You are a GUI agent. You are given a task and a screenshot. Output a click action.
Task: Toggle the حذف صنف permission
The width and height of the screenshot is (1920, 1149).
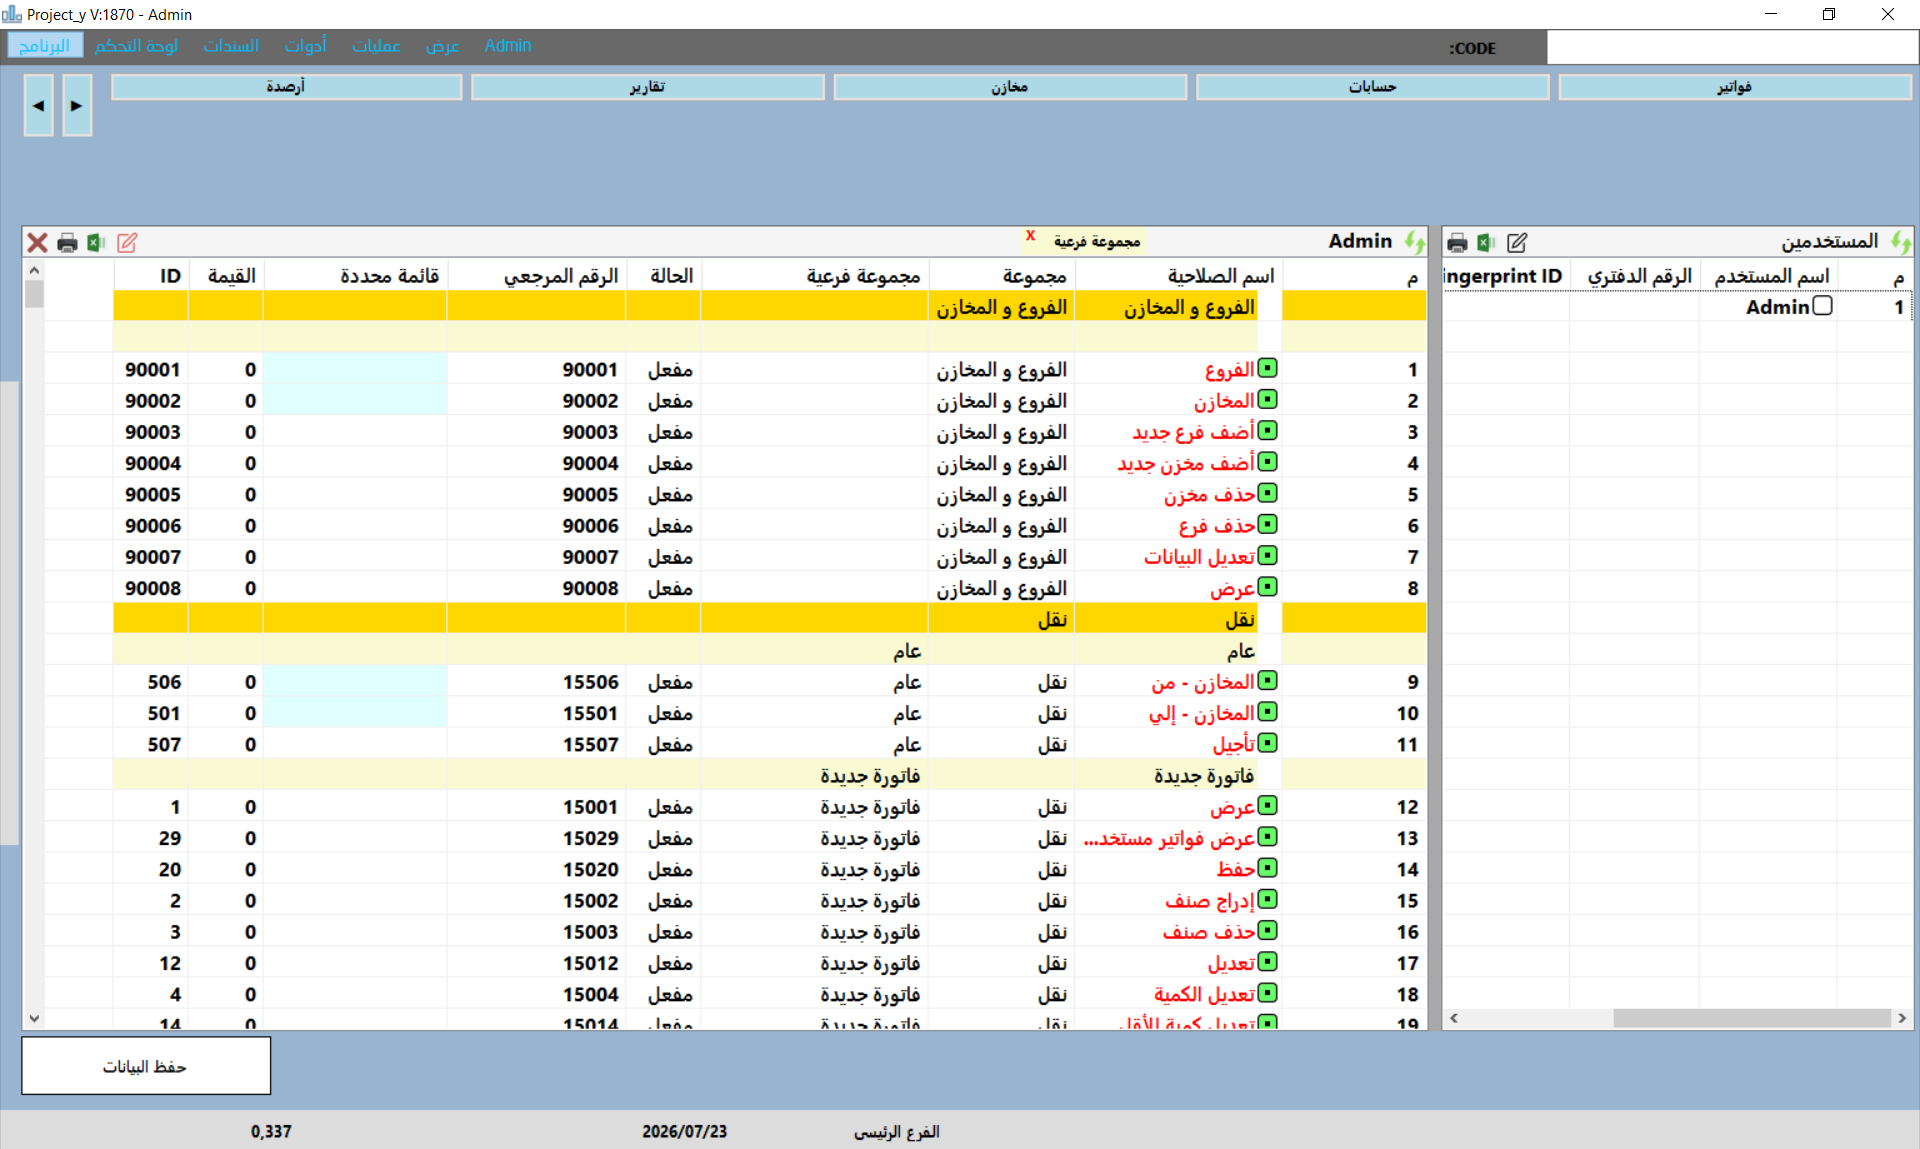[1267, 931]
